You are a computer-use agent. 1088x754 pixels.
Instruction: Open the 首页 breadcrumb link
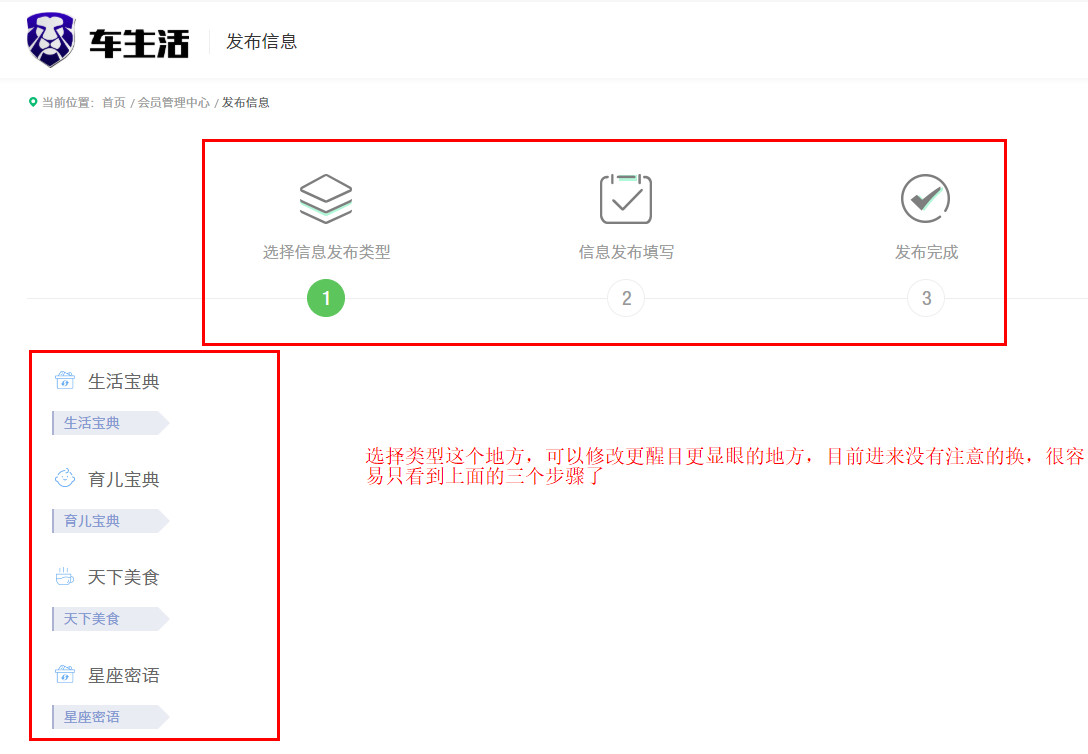pos(114,102)
